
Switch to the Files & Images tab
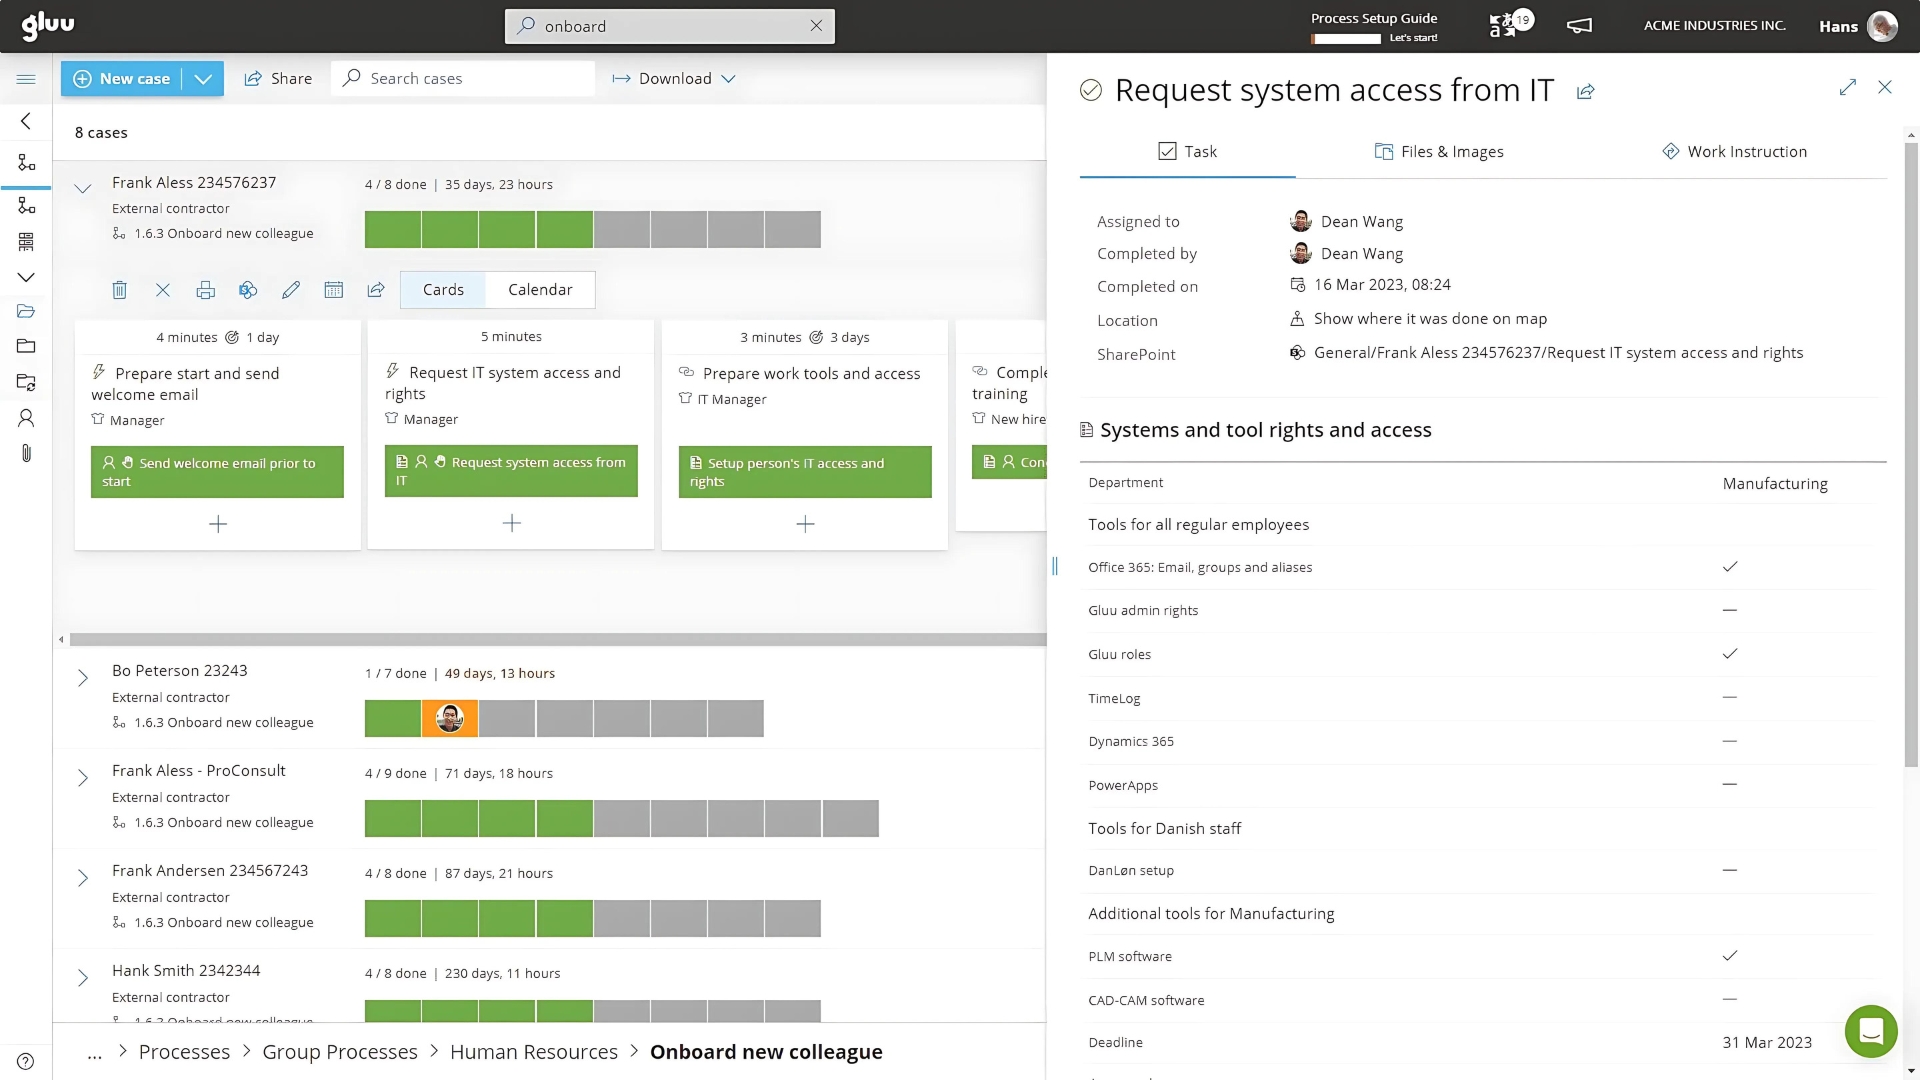(1439, 151)
